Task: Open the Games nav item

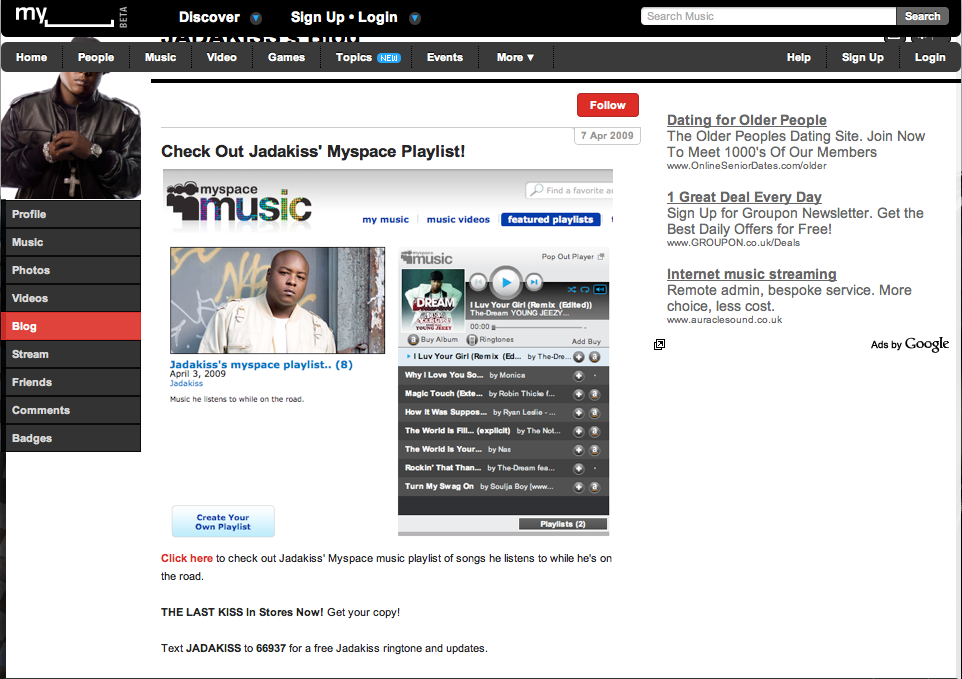Action: coord(286,58)
